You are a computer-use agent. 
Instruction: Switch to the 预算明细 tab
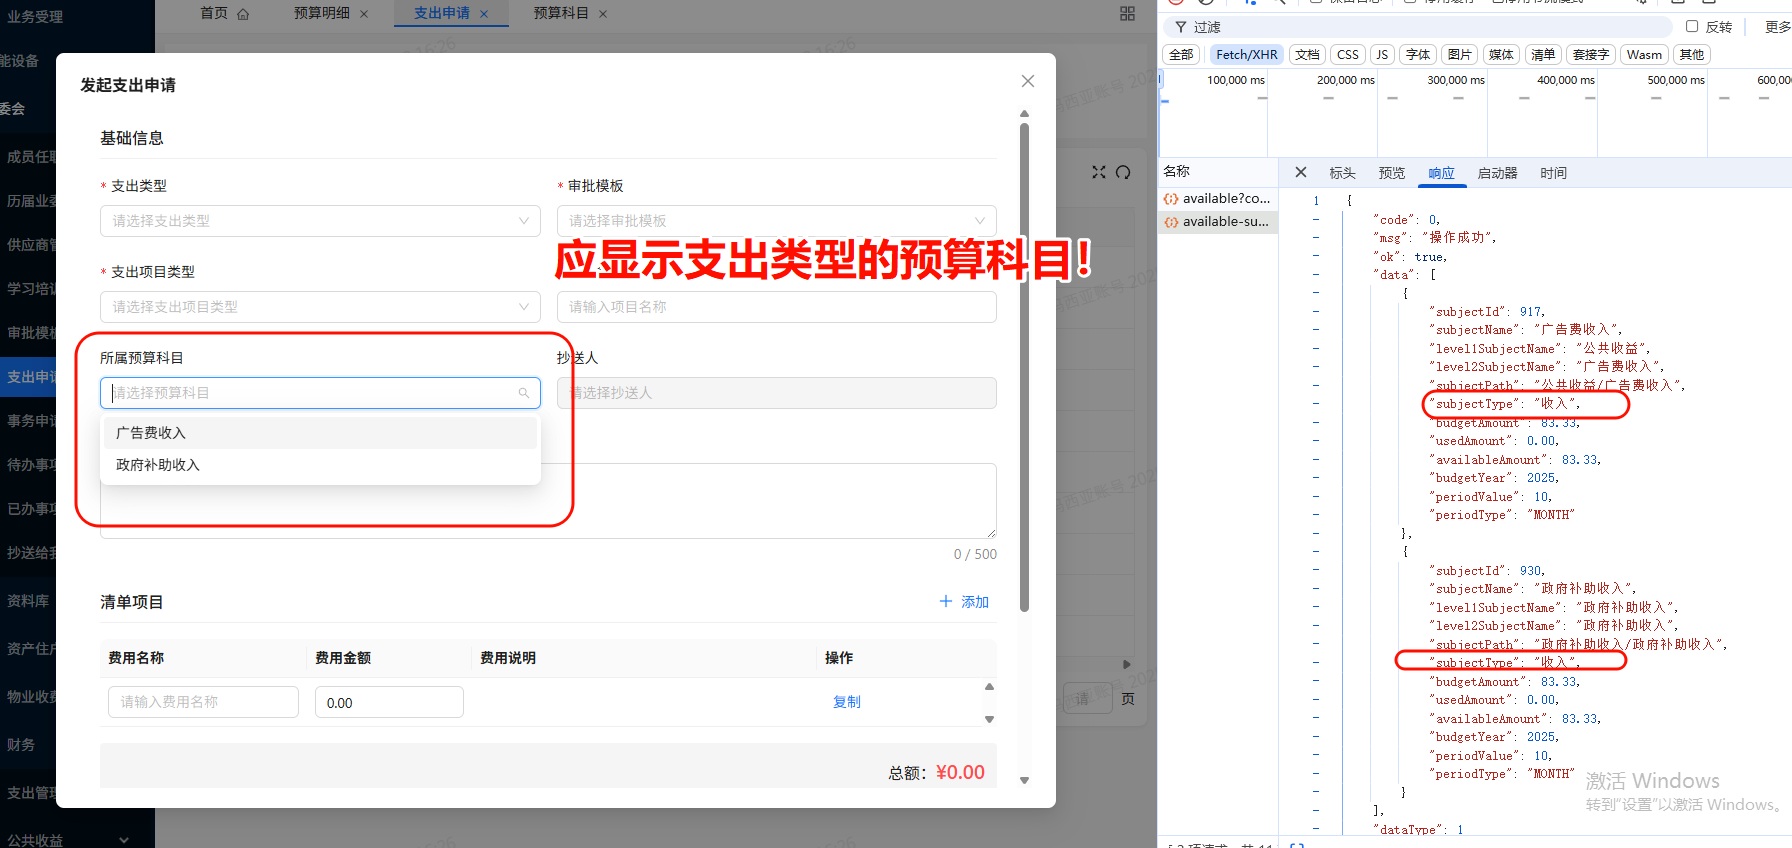[322, 13]
